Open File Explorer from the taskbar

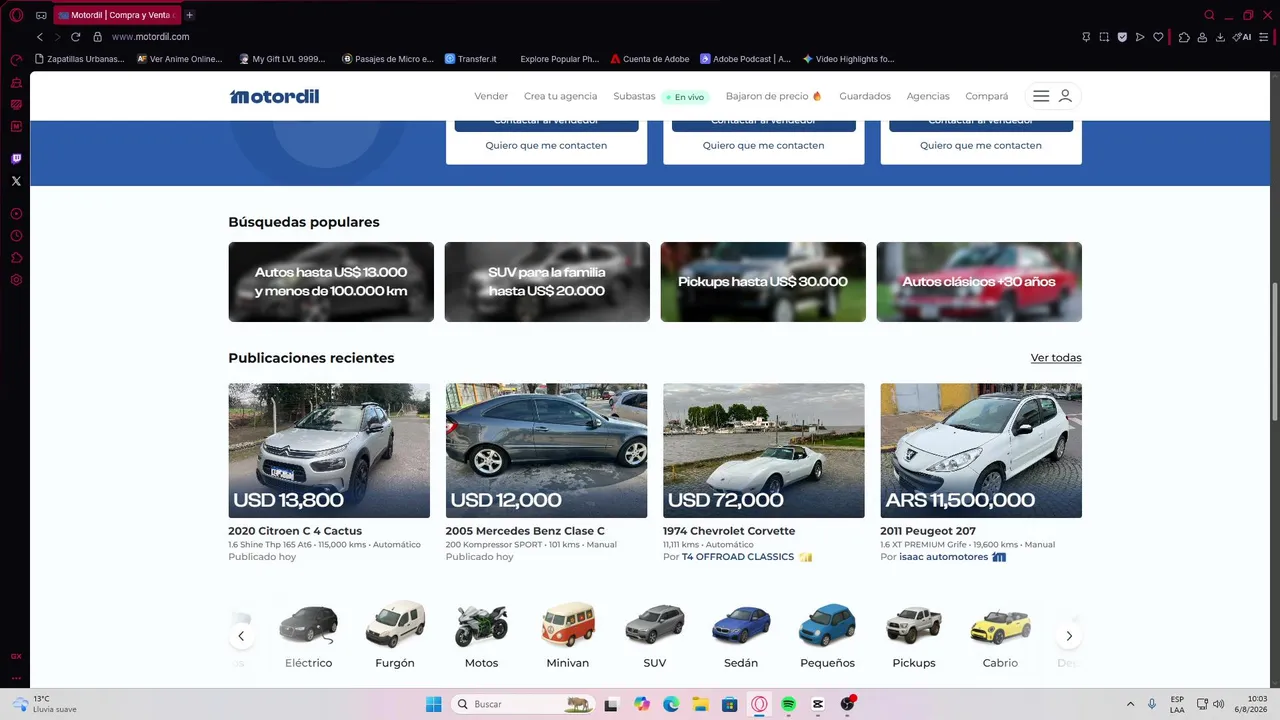tap(700, 704)
